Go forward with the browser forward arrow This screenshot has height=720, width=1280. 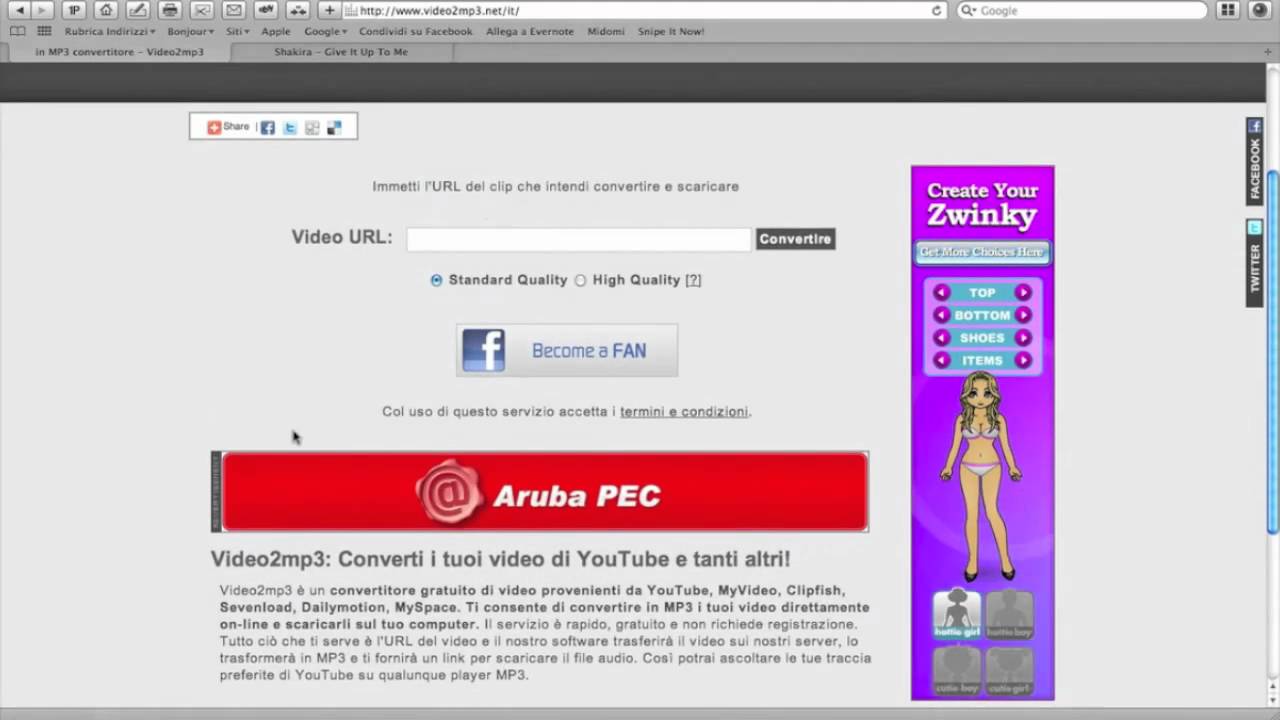(41, 10)
